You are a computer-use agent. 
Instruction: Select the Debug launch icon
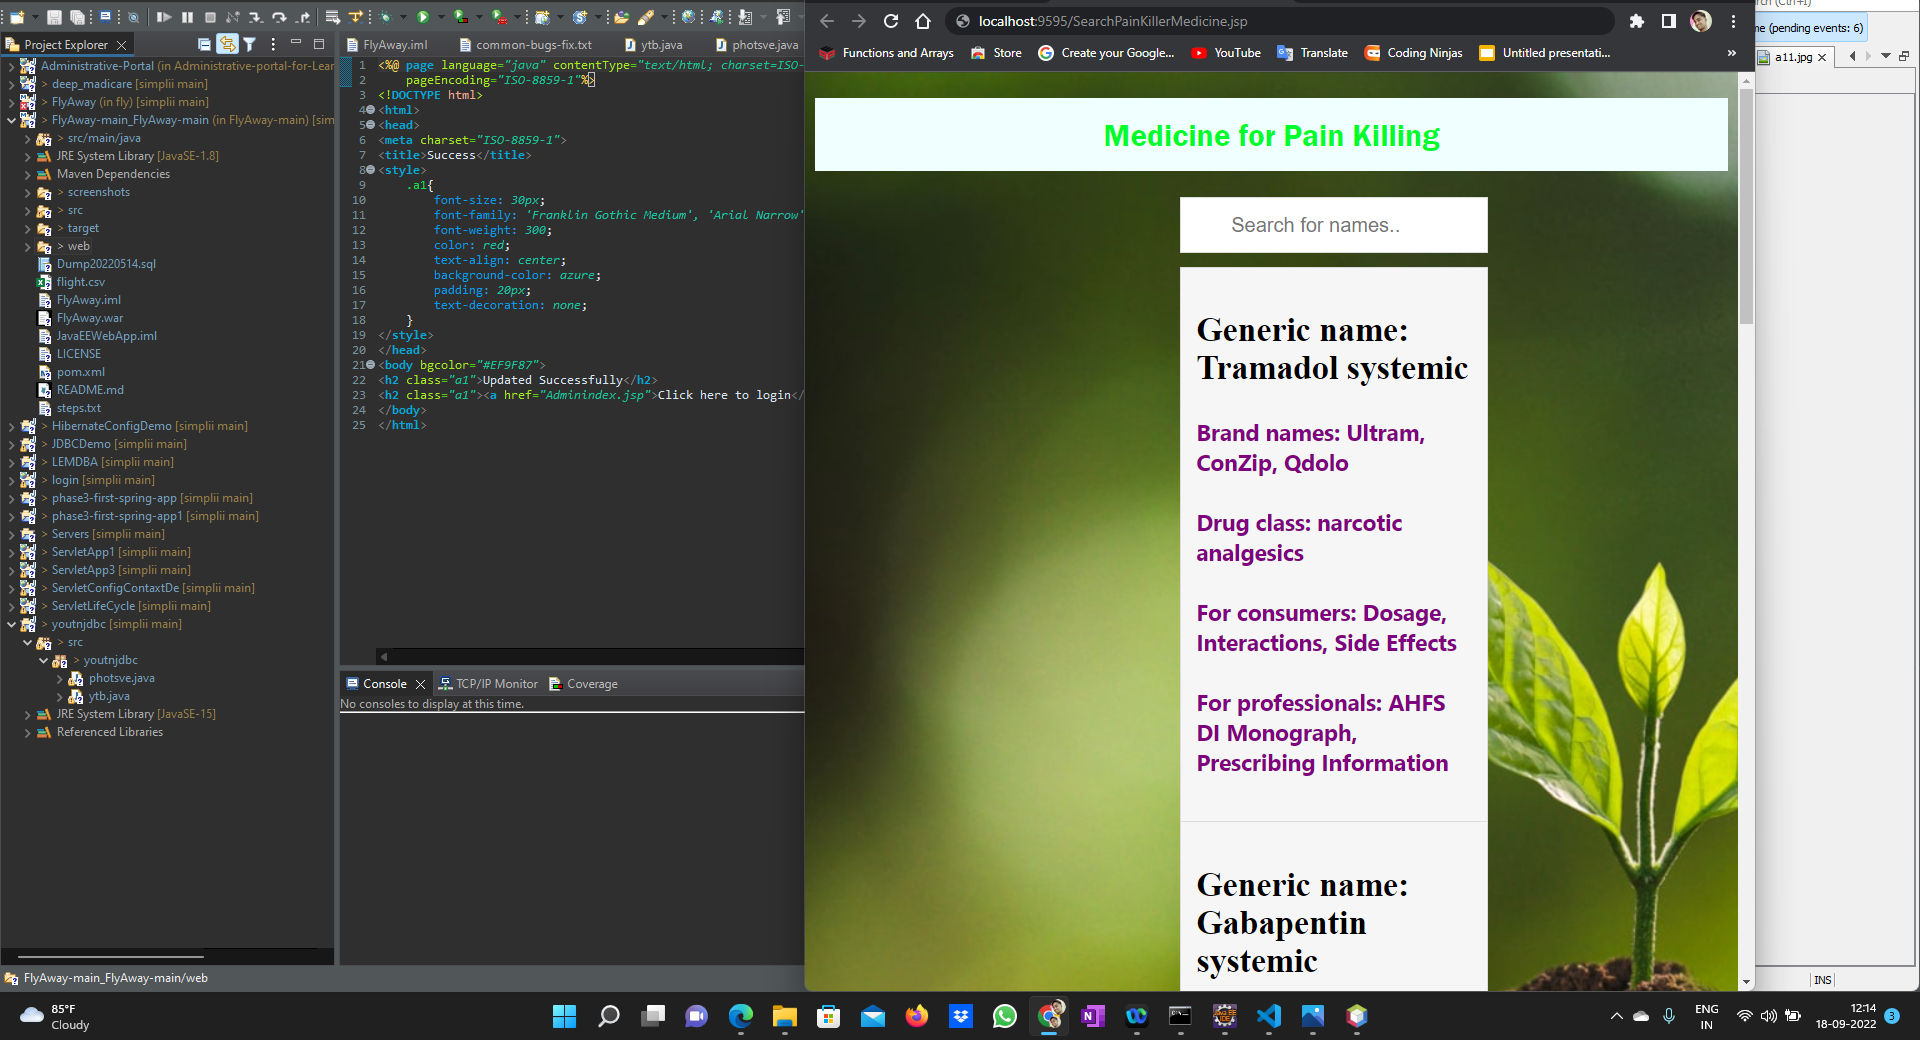tap(385, 16)
